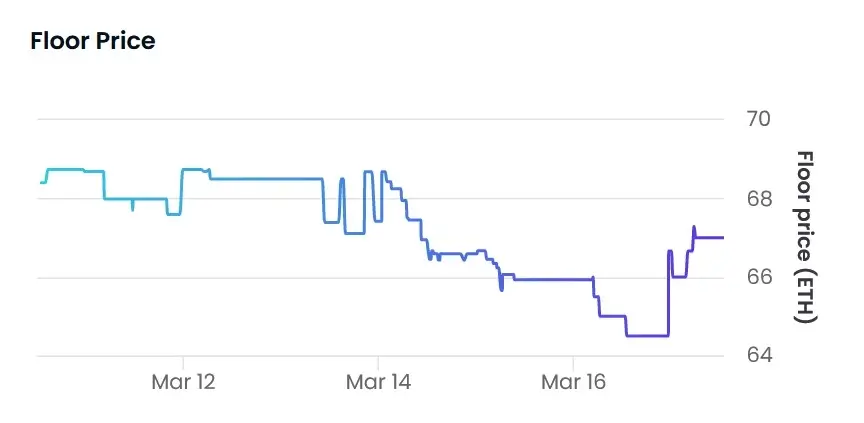
Task: Click the rotated Floor price (ETH) axis title
Action: pyautogui.click(x=806, y=237)
